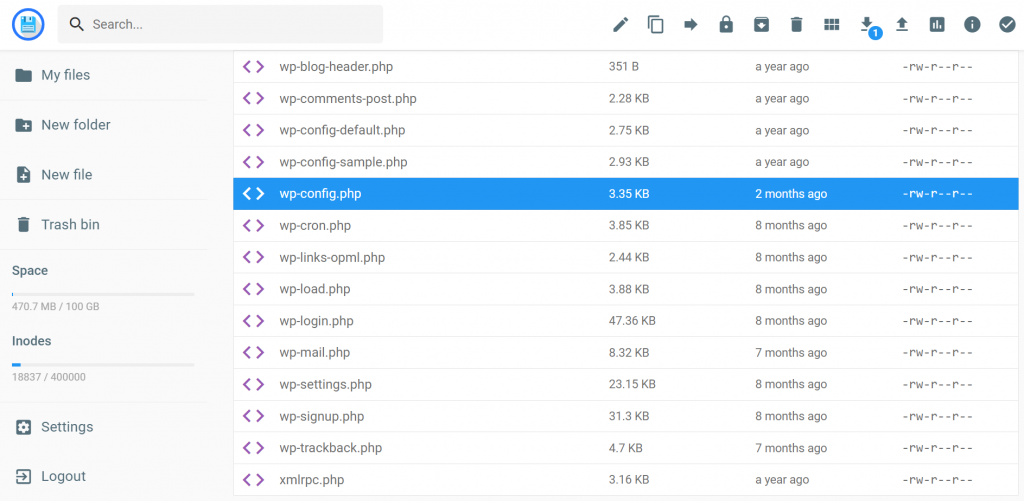Select the wp-config-default.php file

626,130
